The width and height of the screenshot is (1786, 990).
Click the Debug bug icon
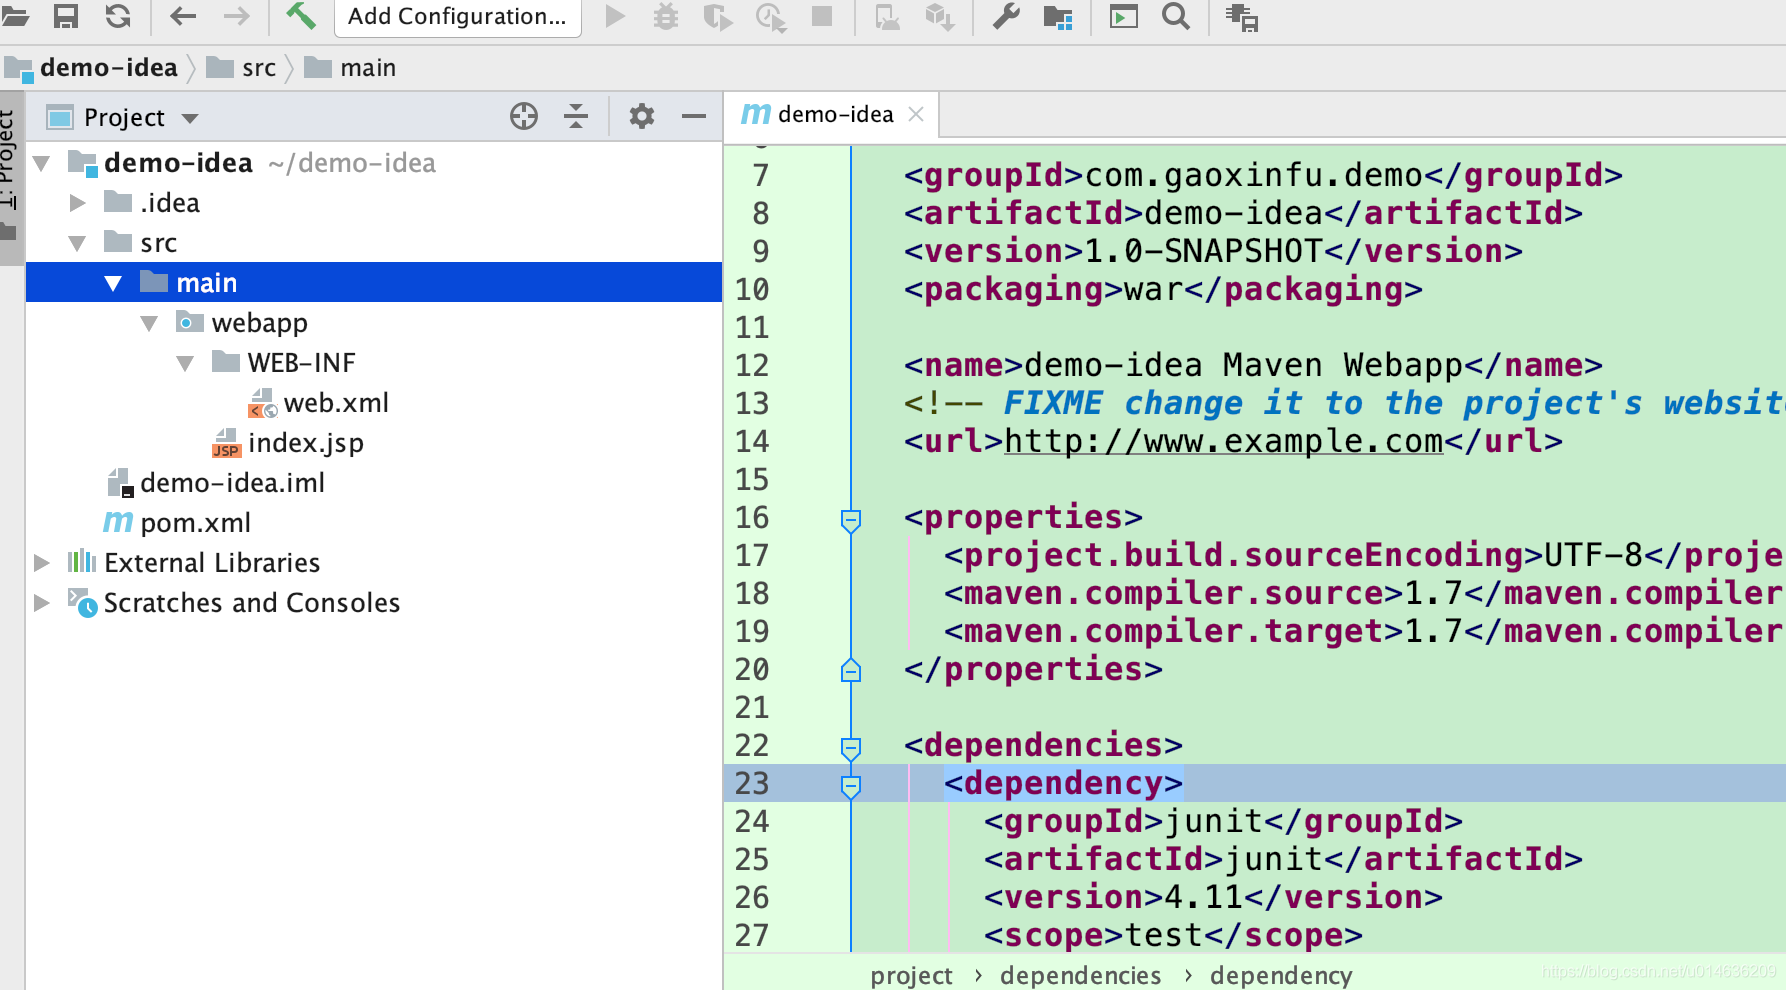[x=666, y=16]
